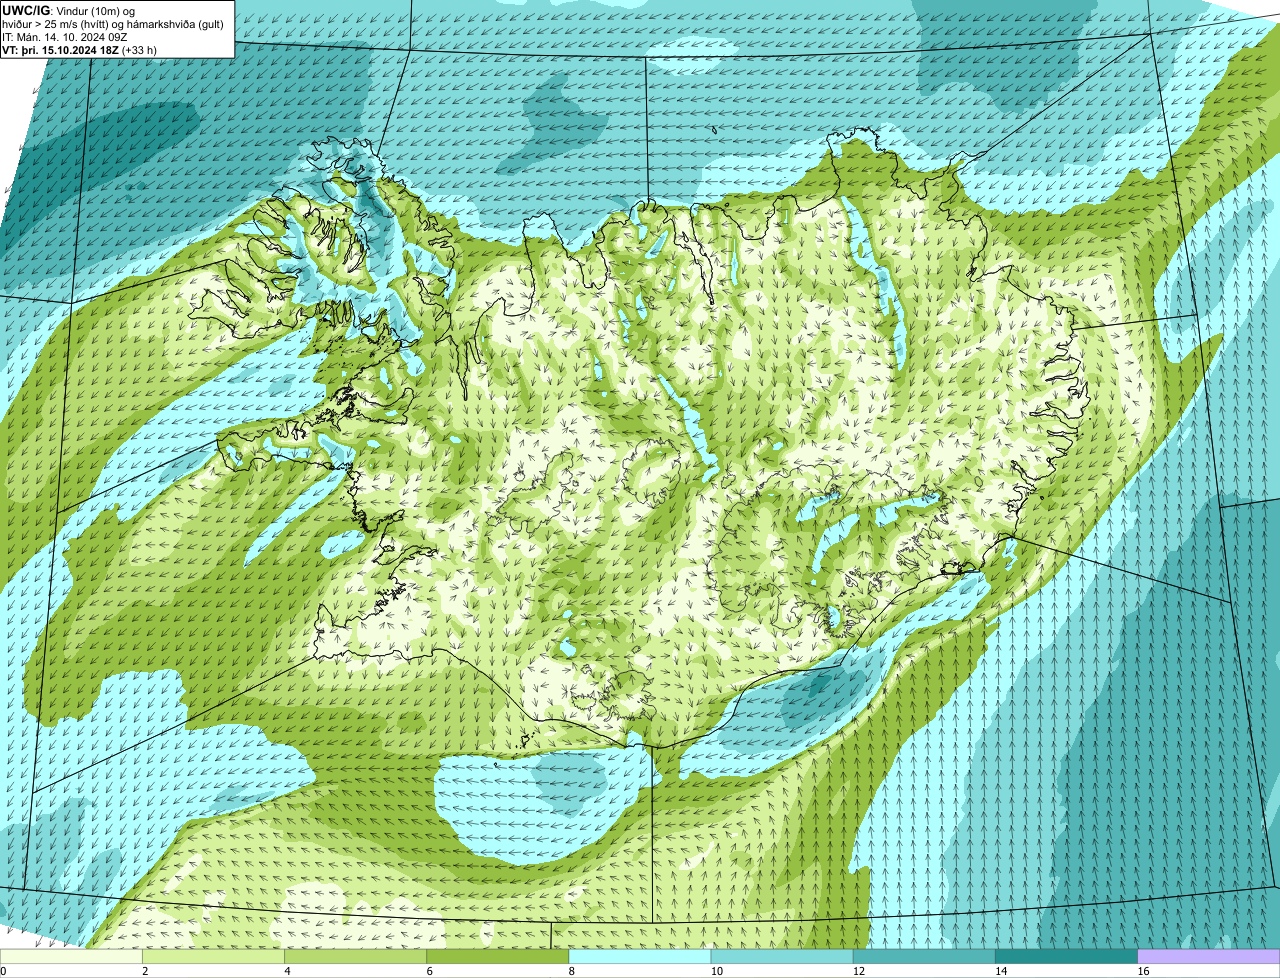Click the 8–10 m/s light cyan legend swatch
The height and width of the screenshot is (978, 1280).
coord(640,956)
